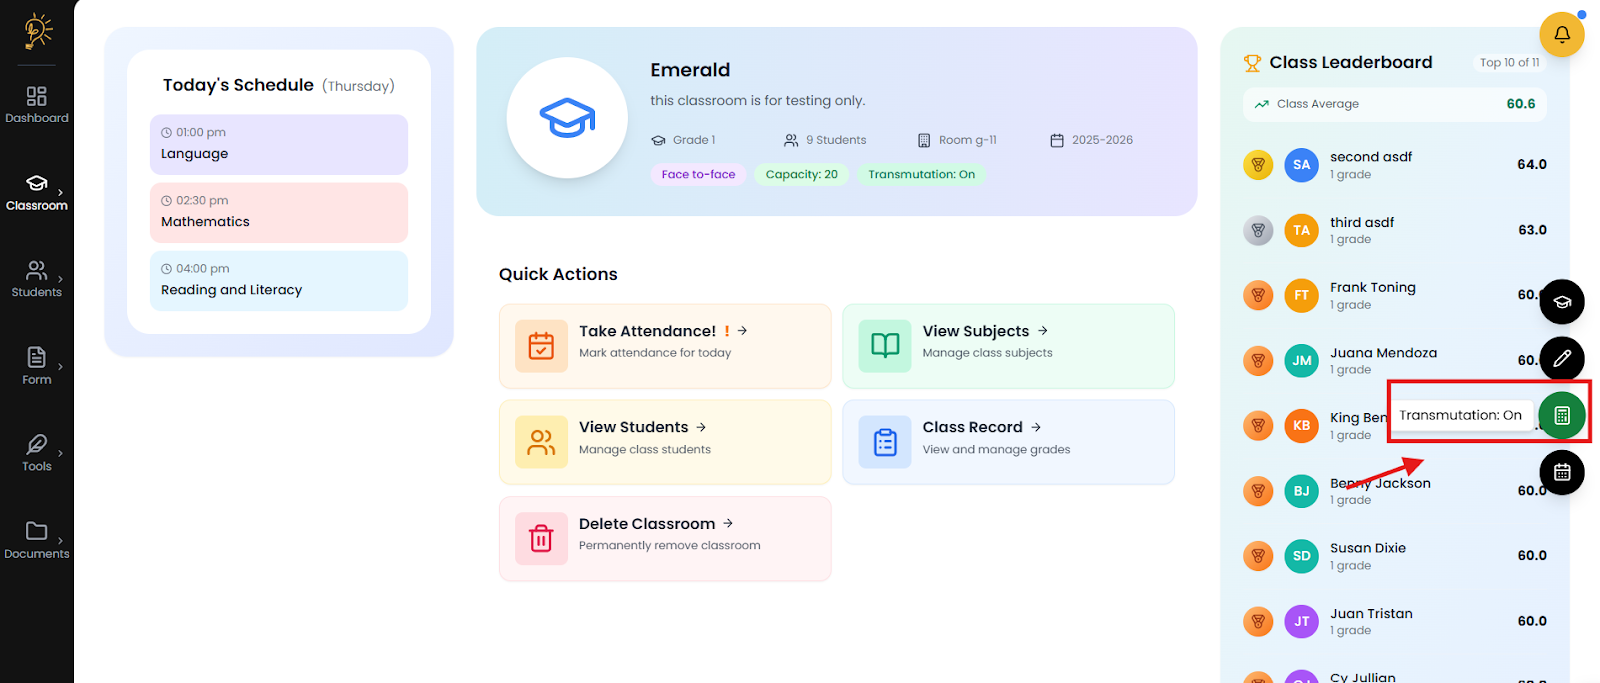This screenshot has height=683, width=1600.
Task: Expand the Form sidebar menu
Action: click(x=37, y=366)
